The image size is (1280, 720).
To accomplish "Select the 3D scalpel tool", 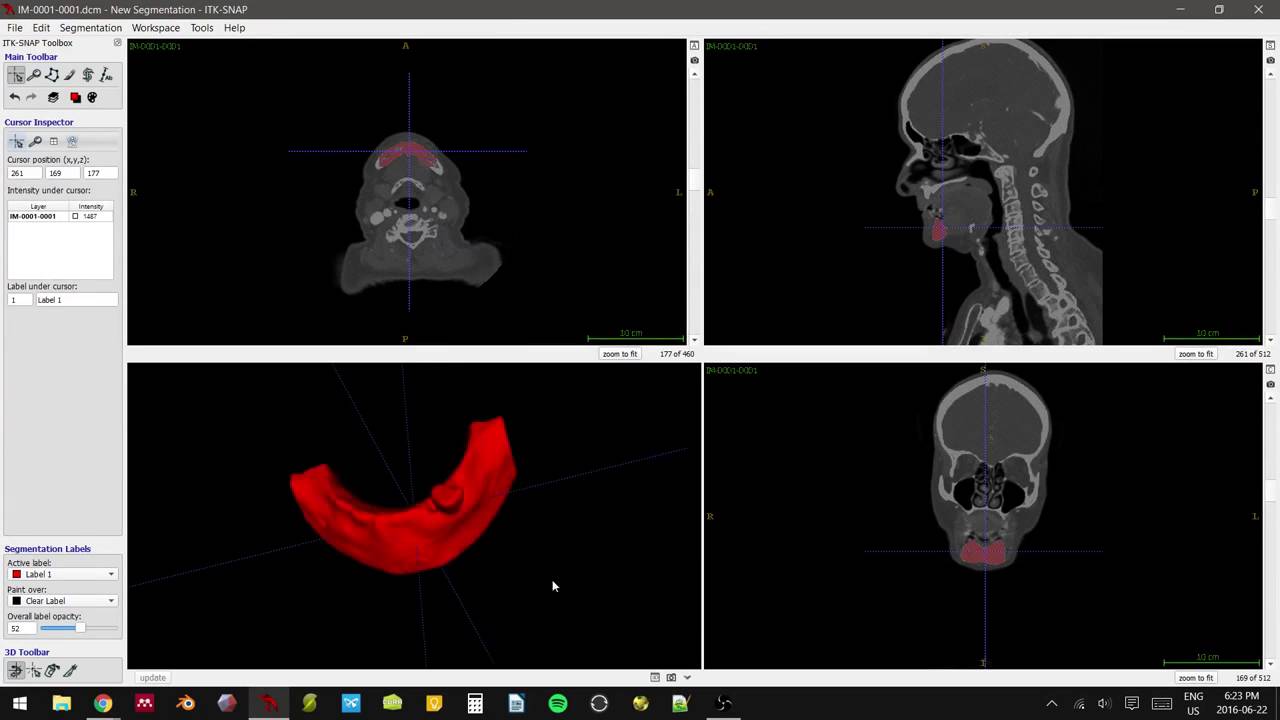I will pyautogui.click(x=70, y=671).
